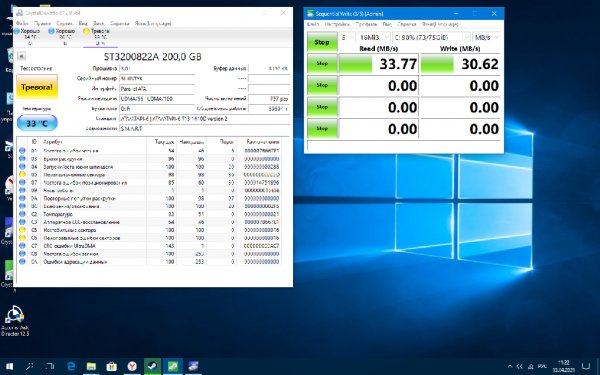Screen dimensions: 600x375
Task: Click status circle of CRC UltraDMA row
Action: point(22,246)
